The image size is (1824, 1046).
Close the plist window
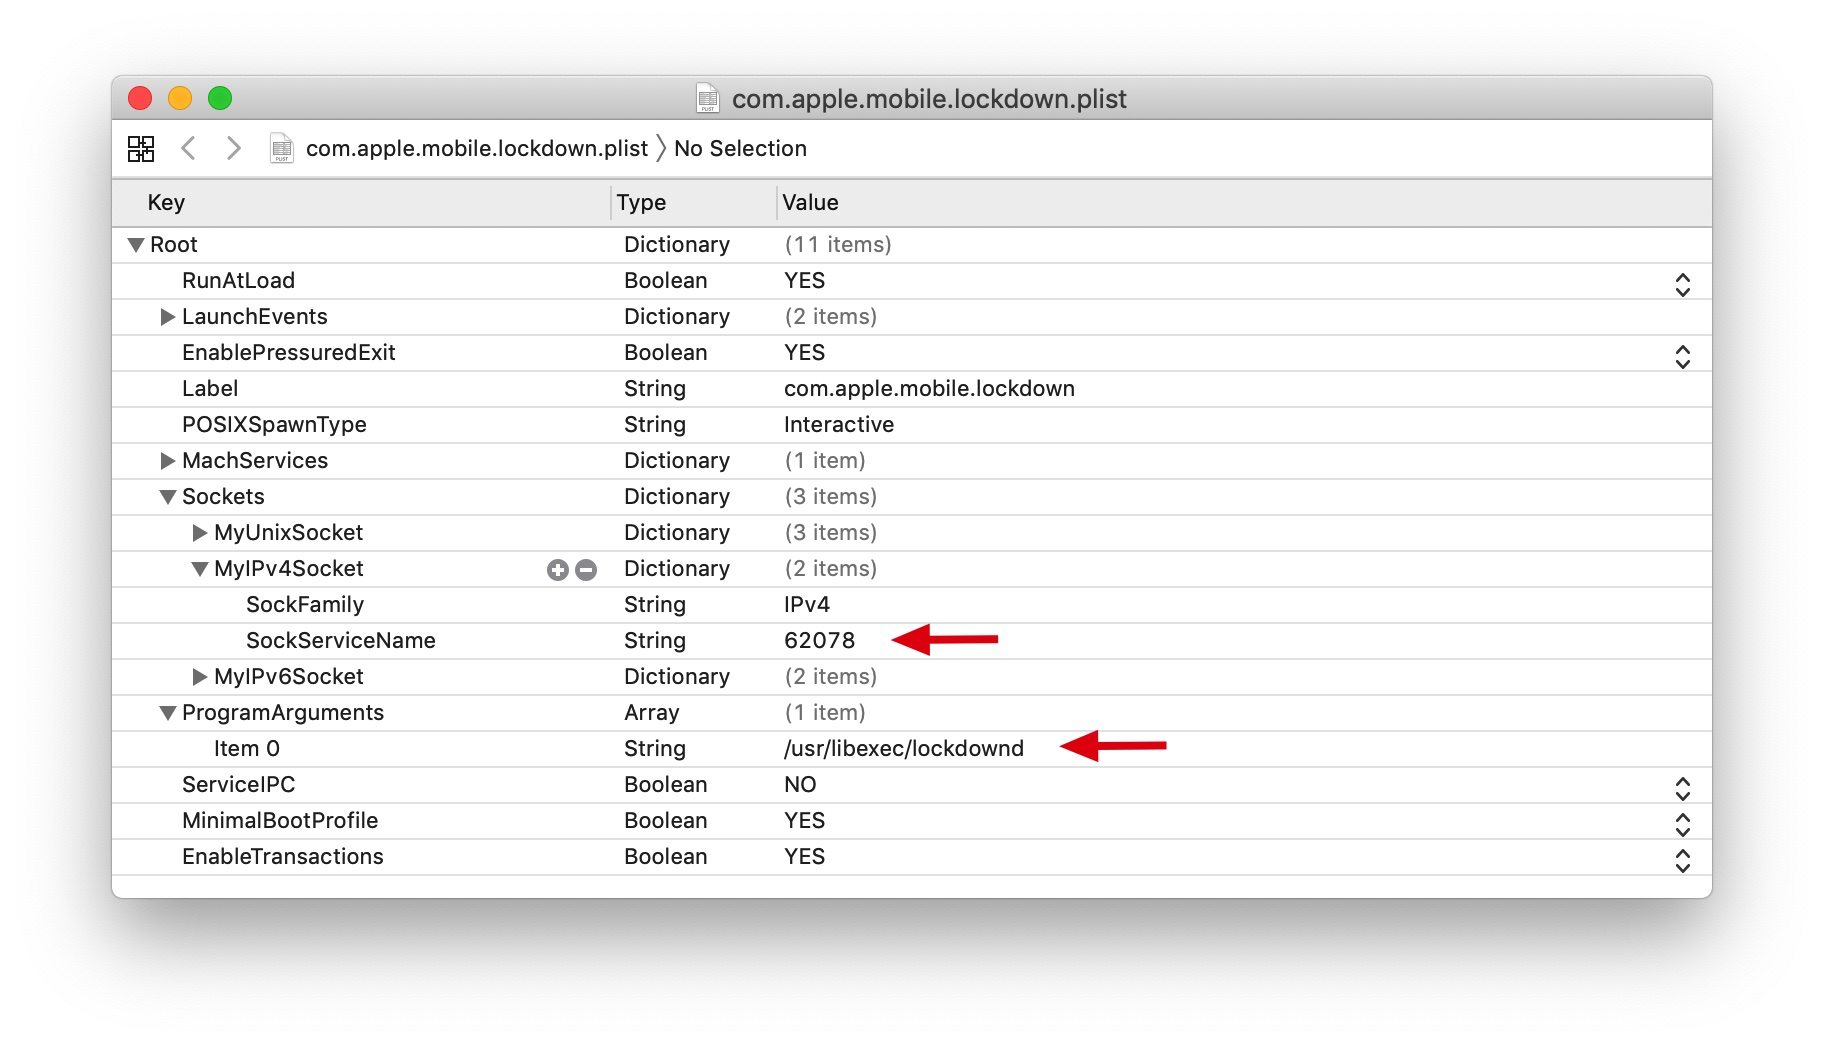[x=140, y=98]
